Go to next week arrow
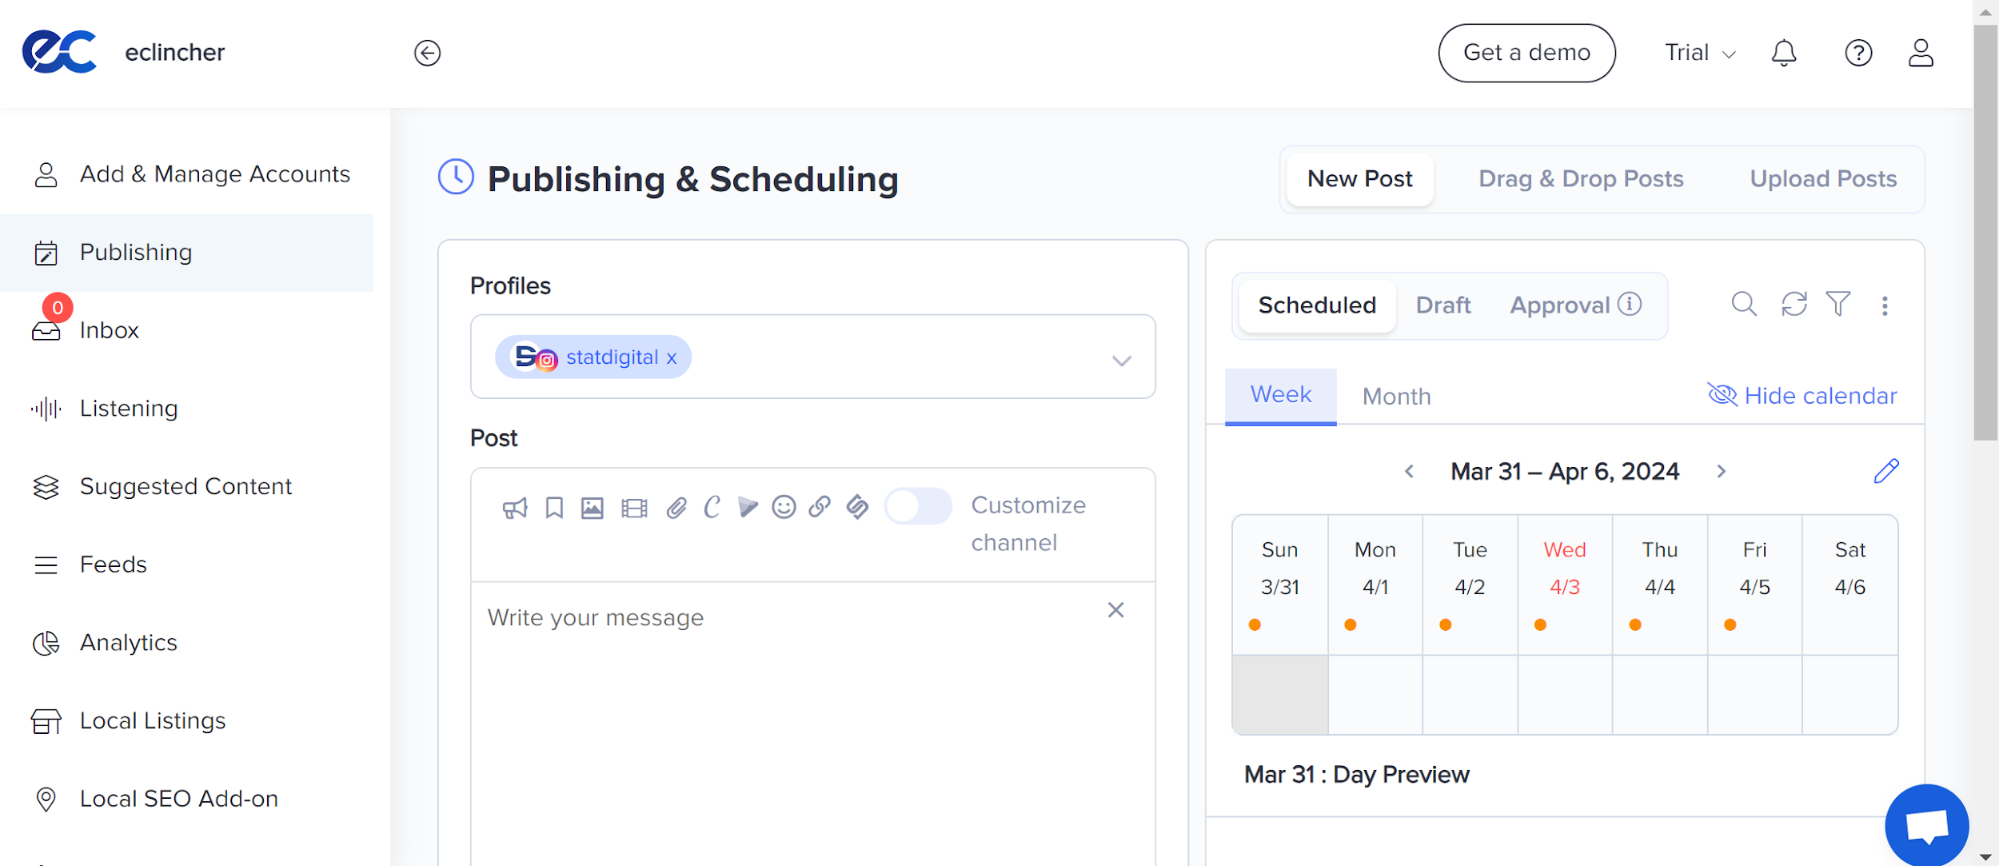The image size is (1999, 866). coord(1721,471)
